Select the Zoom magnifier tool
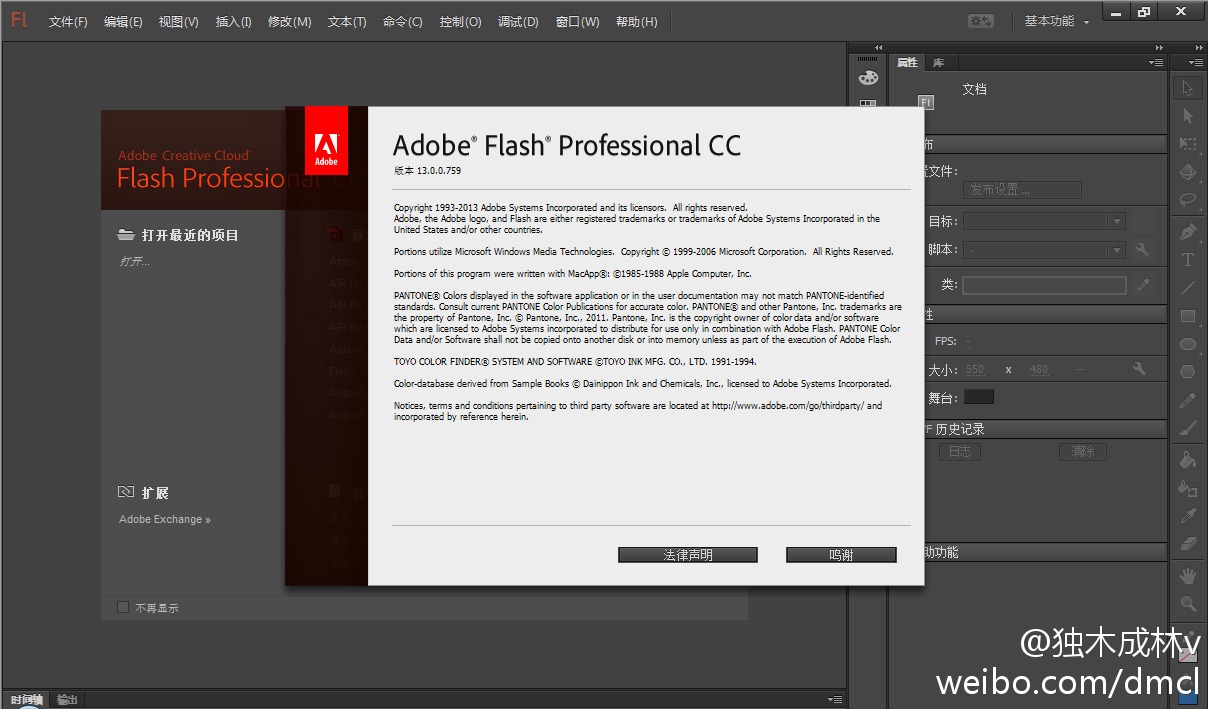Image resolution: width=1208 pixels, height=709 pixels. pos(1188,604)
